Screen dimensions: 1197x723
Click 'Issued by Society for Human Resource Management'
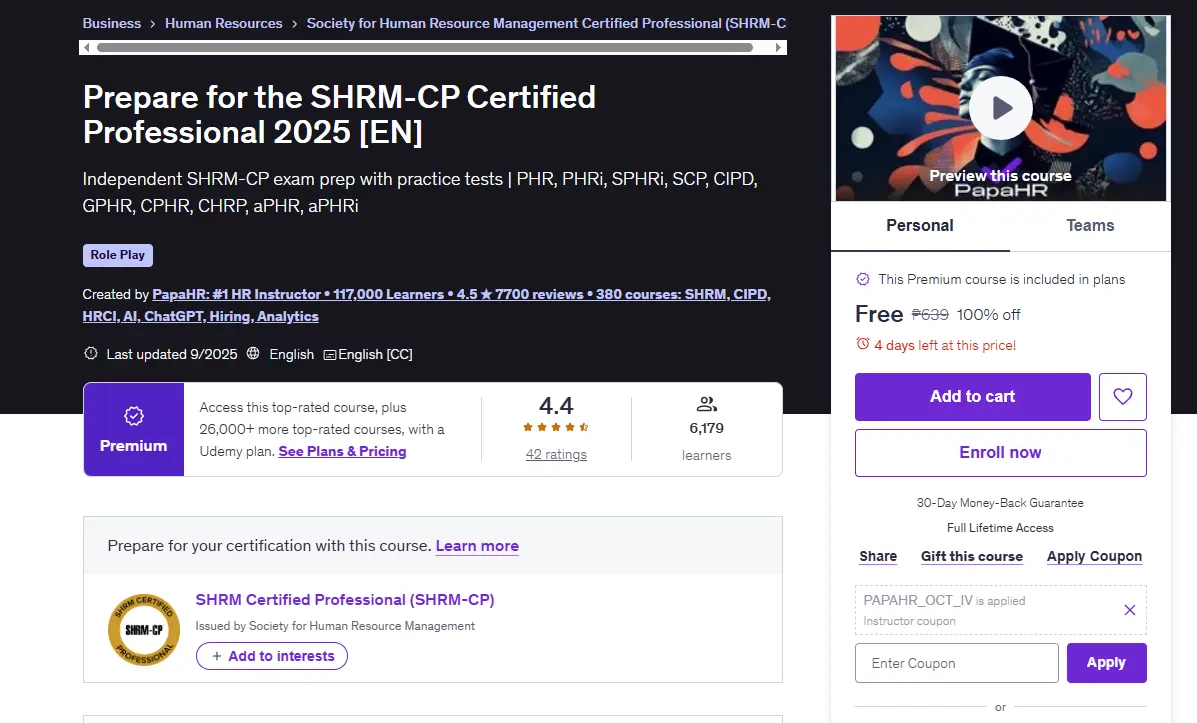pyautogui.click(x=335, y=626)
